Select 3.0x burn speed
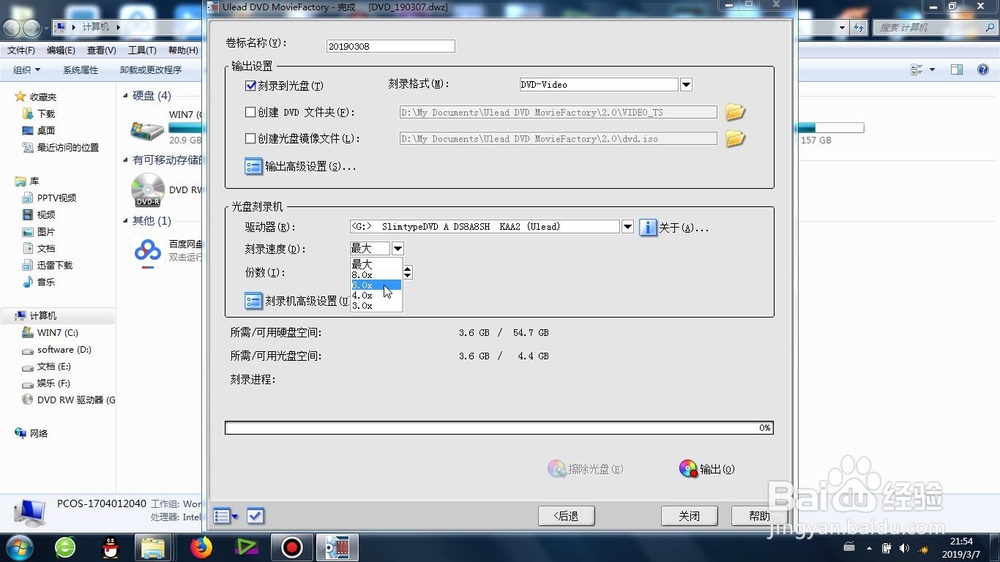This screenshot has height=562, width=1000. pyautogui.click(x=376, y=306)
